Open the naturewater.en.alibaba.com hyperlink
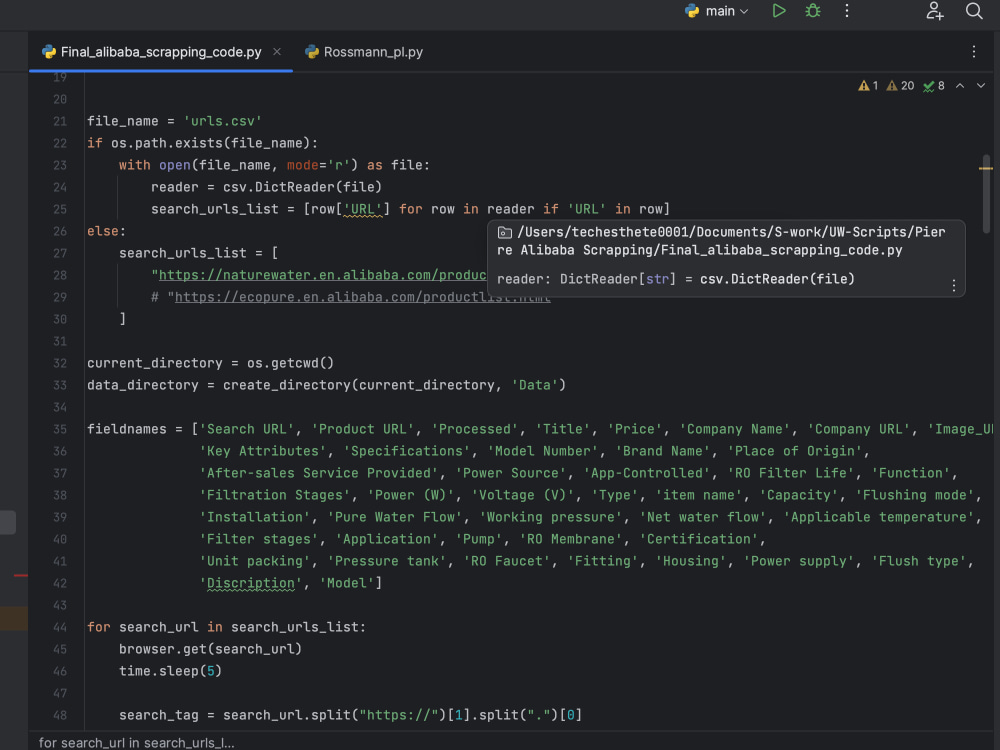Viewport: 1000px width, 750px height. coord(300,274)
